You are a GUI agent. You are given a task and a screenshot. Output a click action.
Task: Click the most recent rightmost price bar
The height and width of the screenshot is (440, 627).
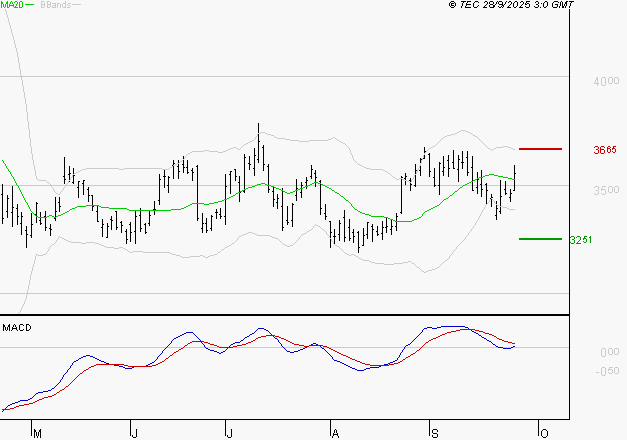click(x=516, y=177)
